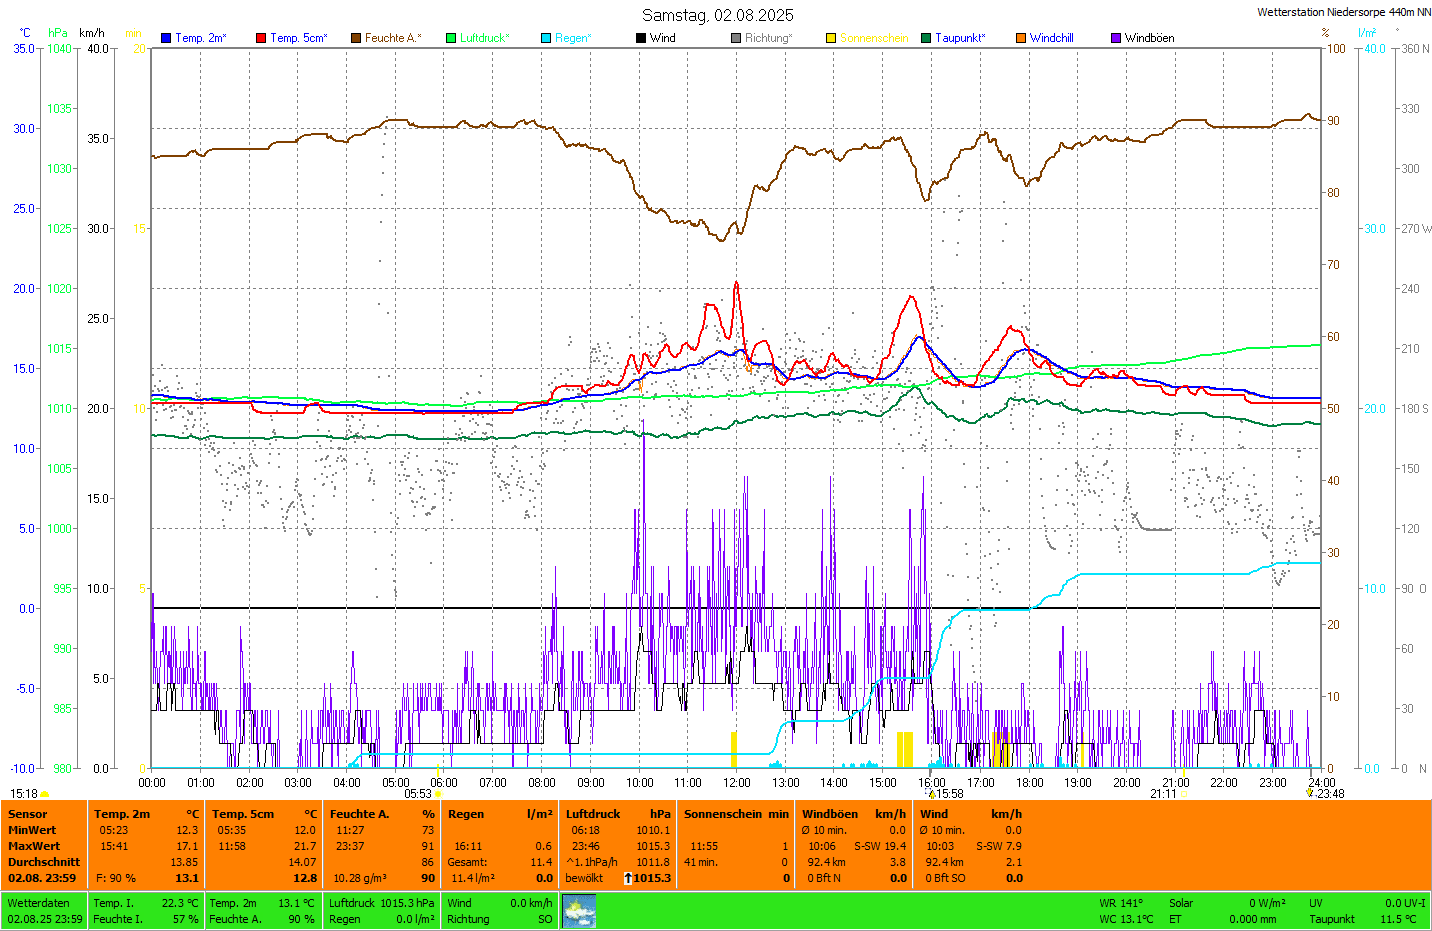This screenshot has width=1432, height=931.
Task: Click the Sensor column header in table
Action: tap(28, 814)
